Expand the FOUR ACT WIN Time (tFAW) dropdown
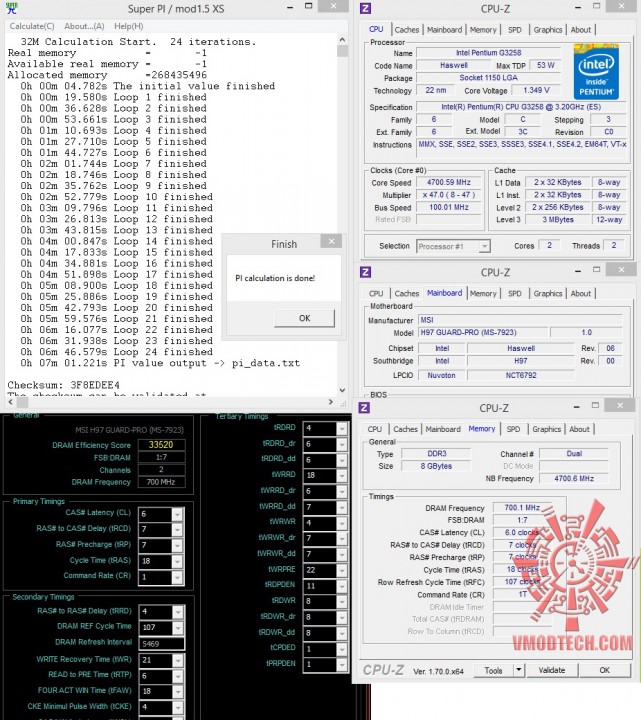Screen dimensions: 641x720 click(179, 692)
